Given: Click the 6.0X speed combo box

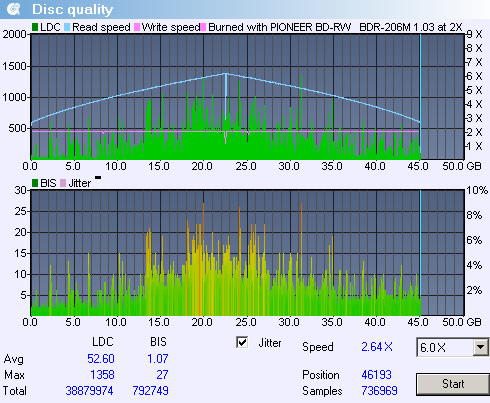Looking at the screenshot, I should click(x=452, y=347).
